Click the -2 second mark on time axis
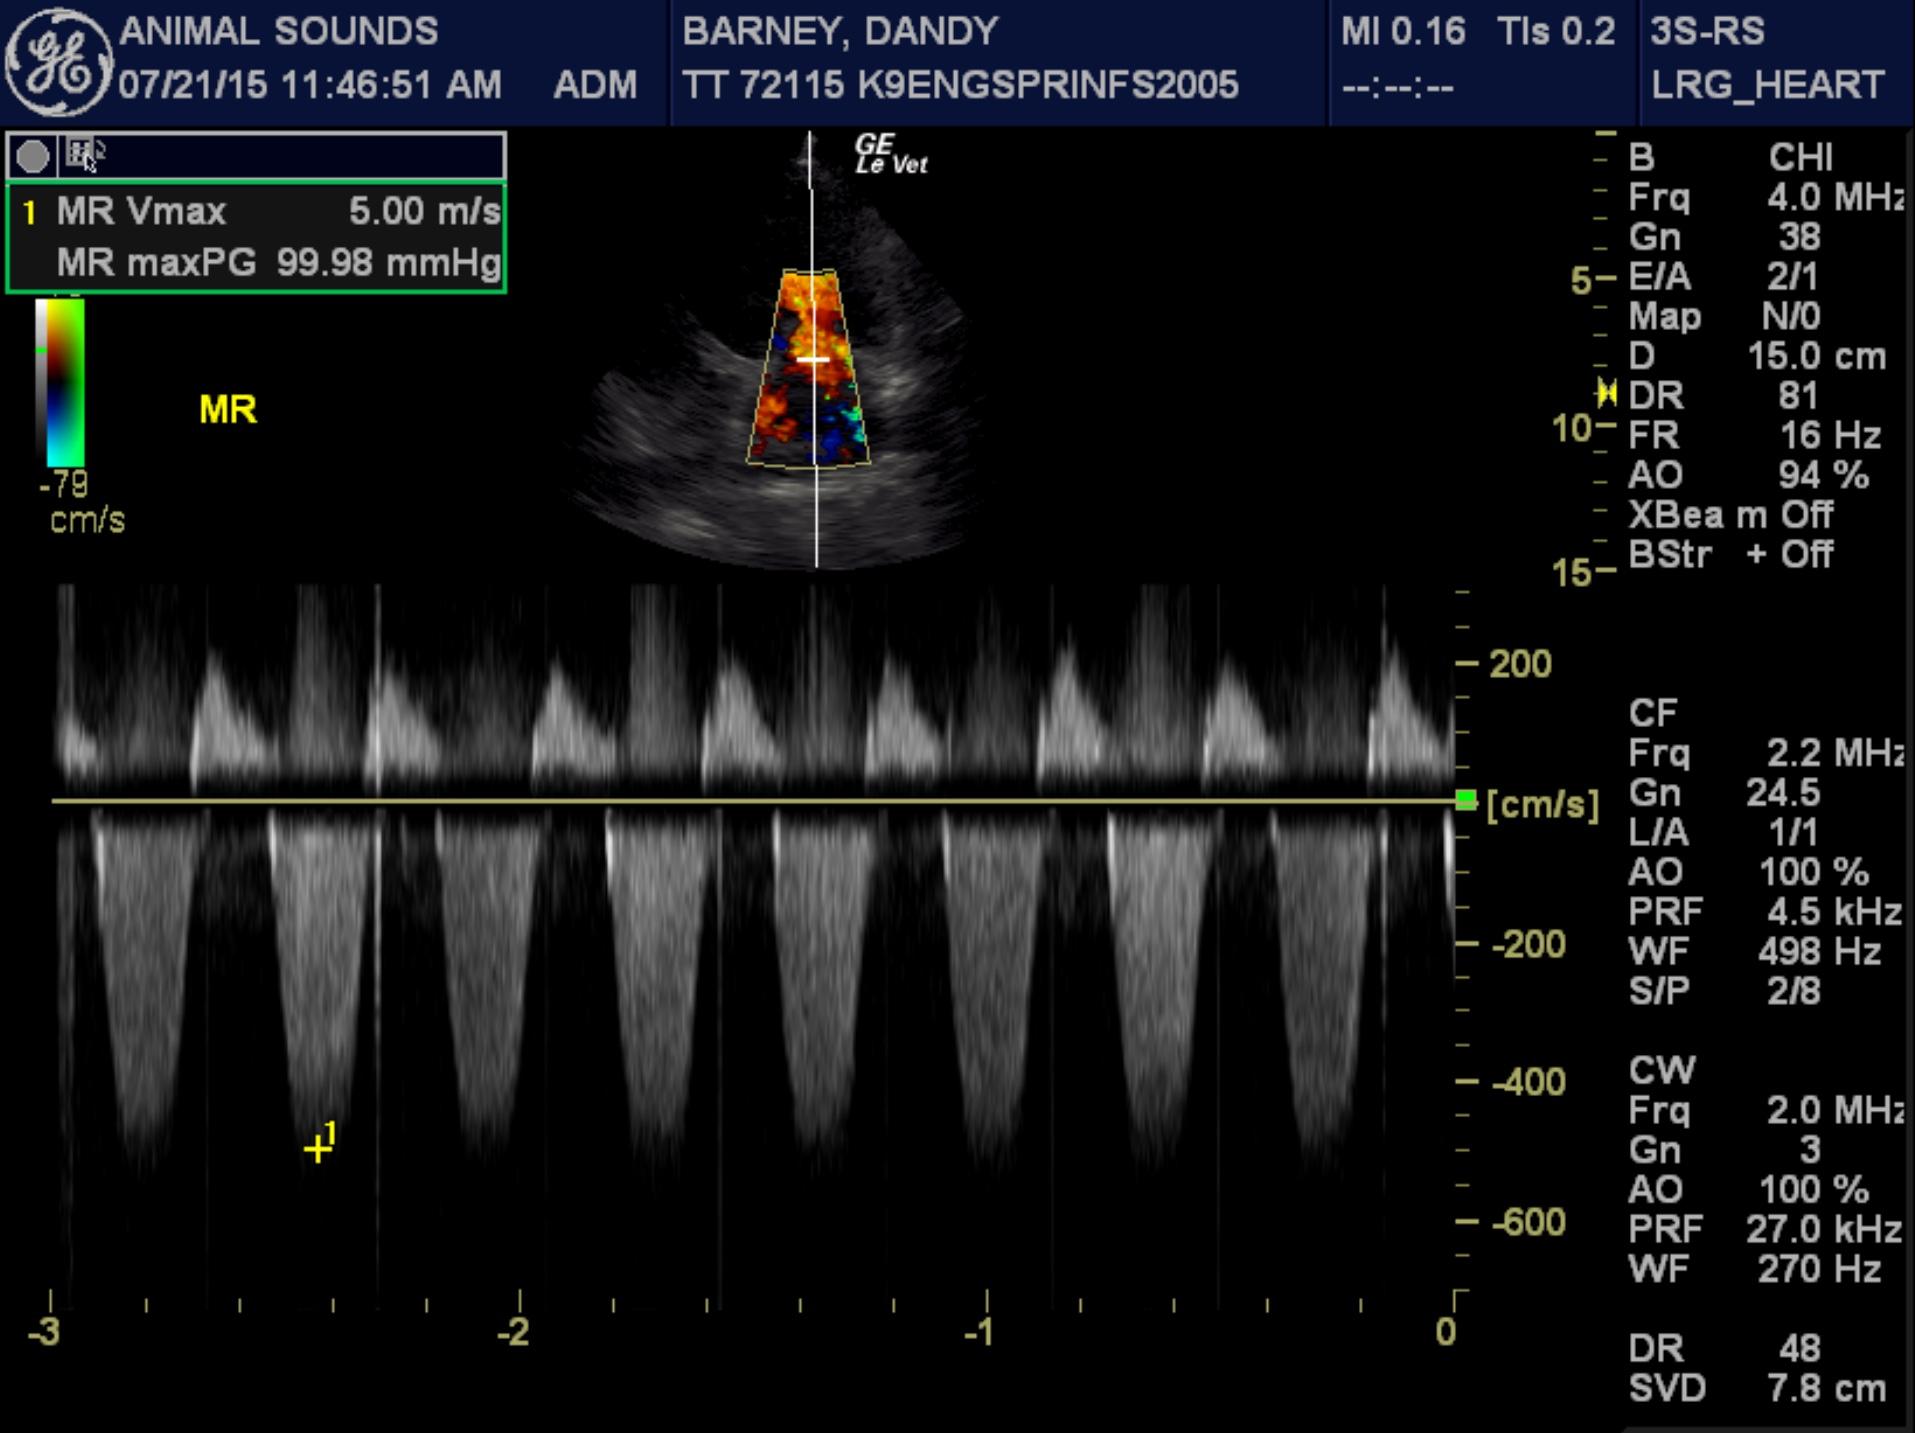The width and height of the screenshot is (1915, 1433). pyautogui.click(x=515, y=1331)
